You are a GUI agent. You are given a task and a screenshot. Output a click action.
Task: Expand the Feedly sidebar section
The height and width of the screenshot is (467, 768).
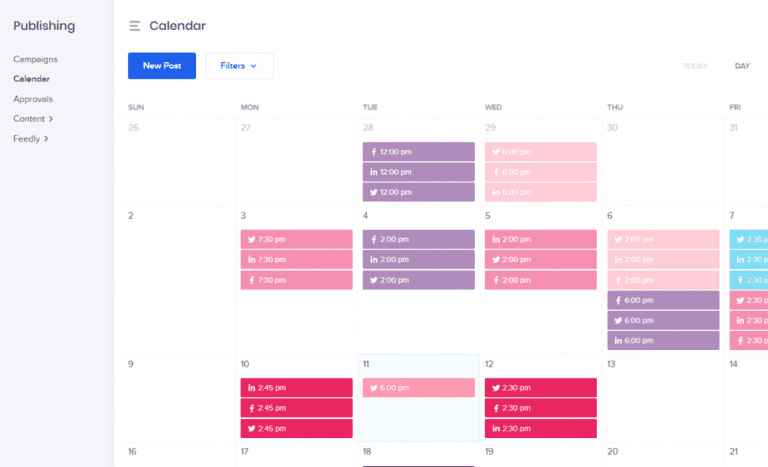[31, 139]
